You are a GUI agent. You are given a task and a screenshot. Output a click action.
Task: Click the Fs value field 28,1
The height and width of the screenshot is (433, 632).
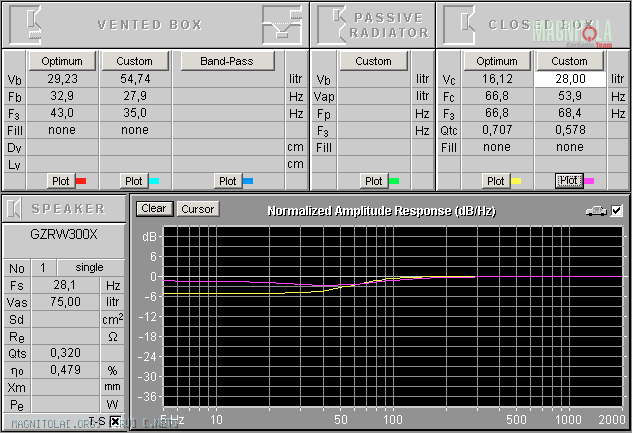click(66, 285)
